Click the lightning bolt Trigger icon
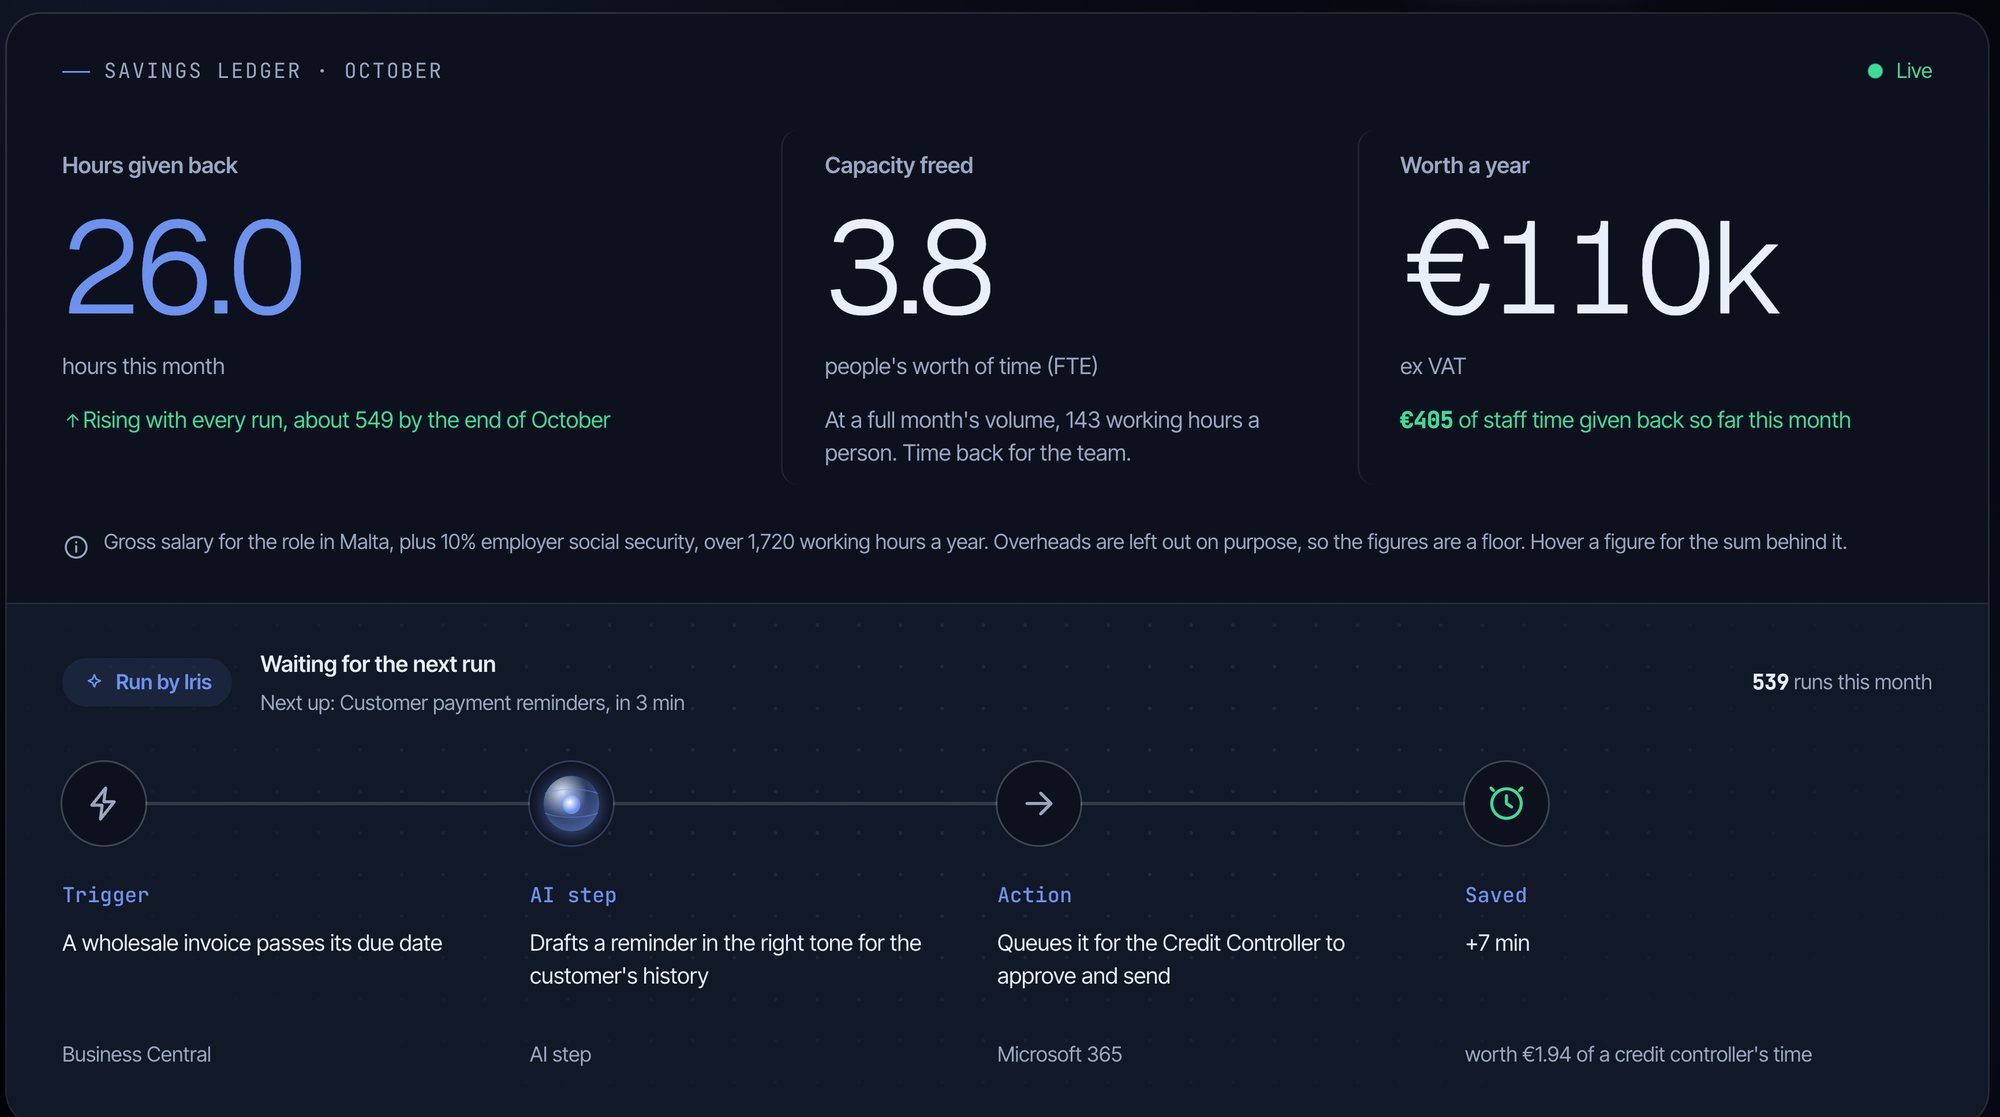The width and height of the screenshot is (2000, 1117). point(103,803)
